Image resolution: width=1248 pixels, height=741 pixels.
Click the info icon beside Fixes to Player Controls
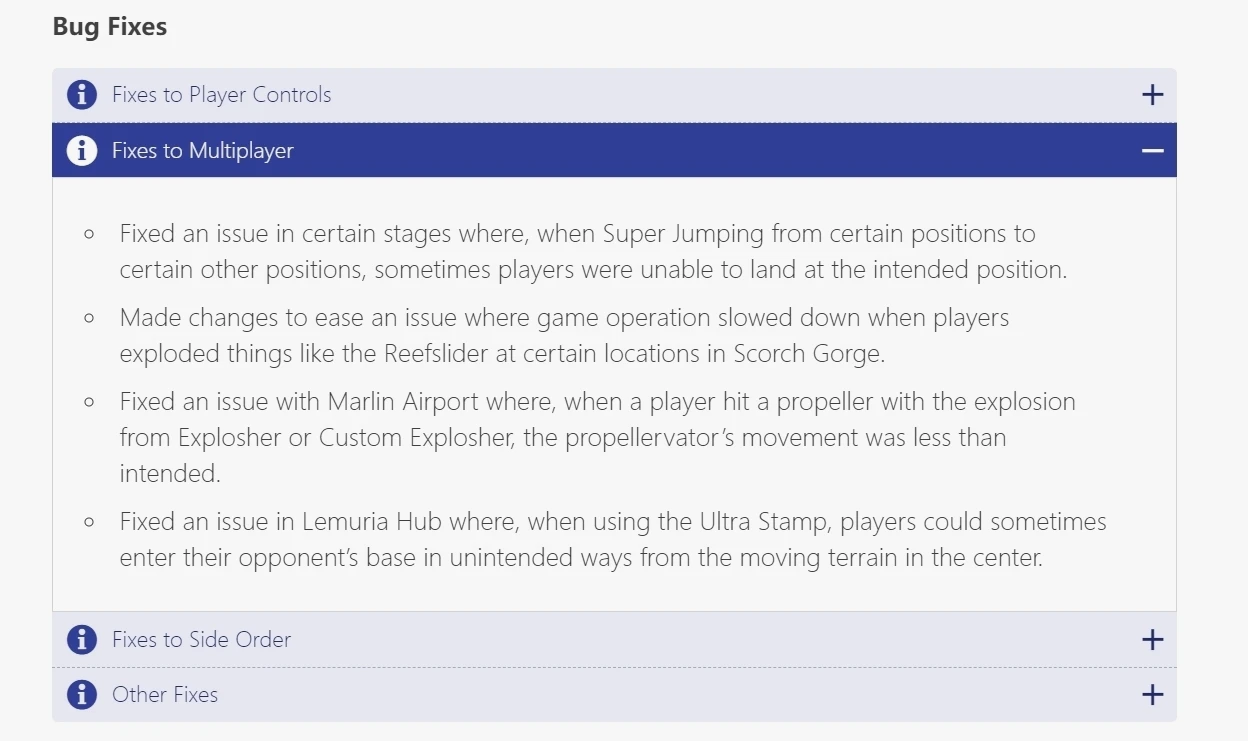(x=82, y=95)
